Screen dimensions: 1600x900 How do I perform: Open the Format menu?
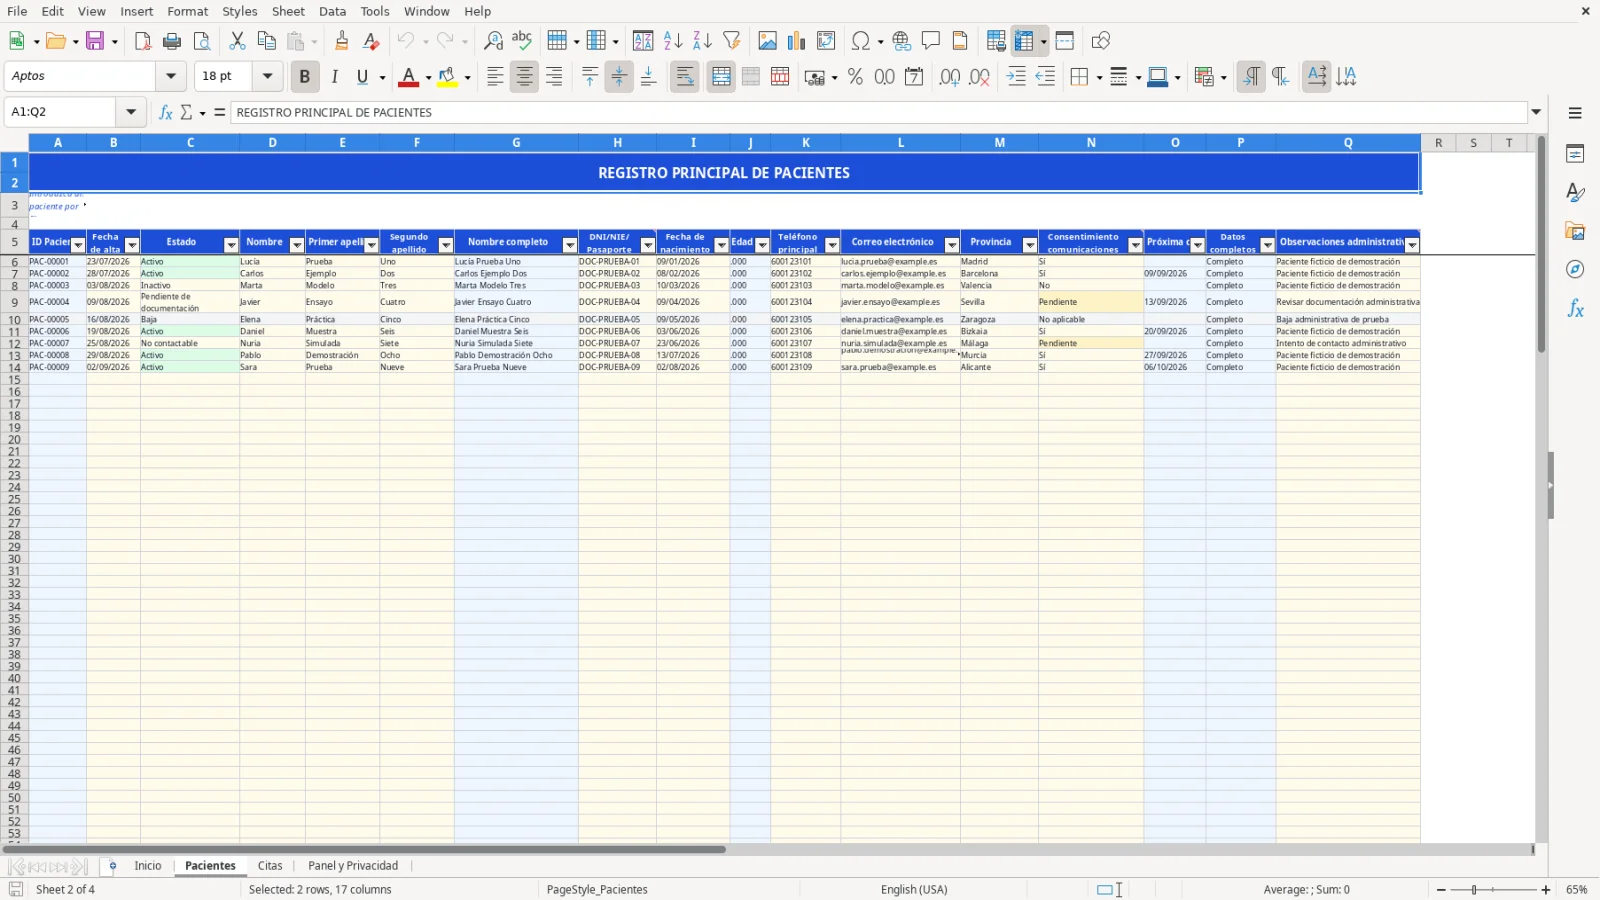pos(188,11)
